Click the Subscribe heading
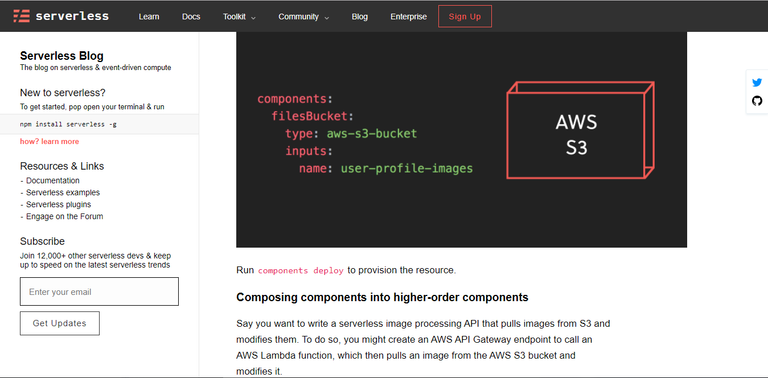This screenshot has height=378, width=768. (42, 241)
